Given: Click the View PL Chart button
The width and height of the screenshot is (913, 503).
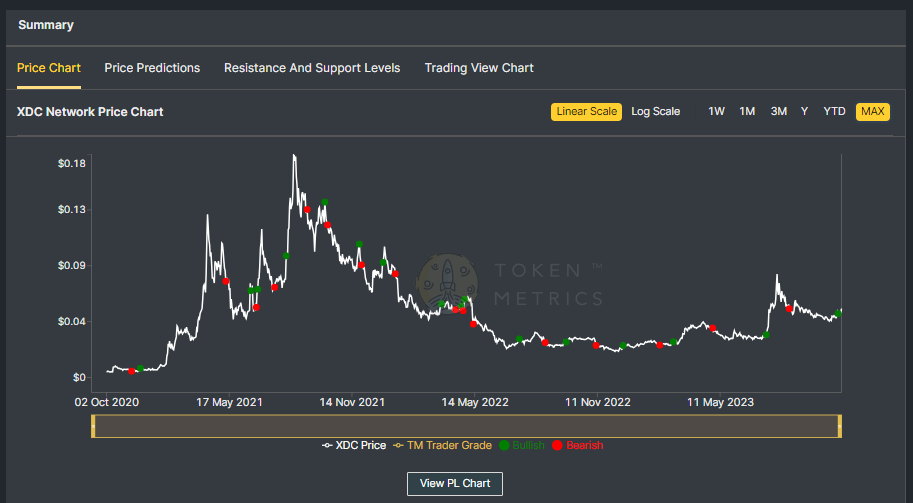Looking at the screenshot, I should [455, 483].
